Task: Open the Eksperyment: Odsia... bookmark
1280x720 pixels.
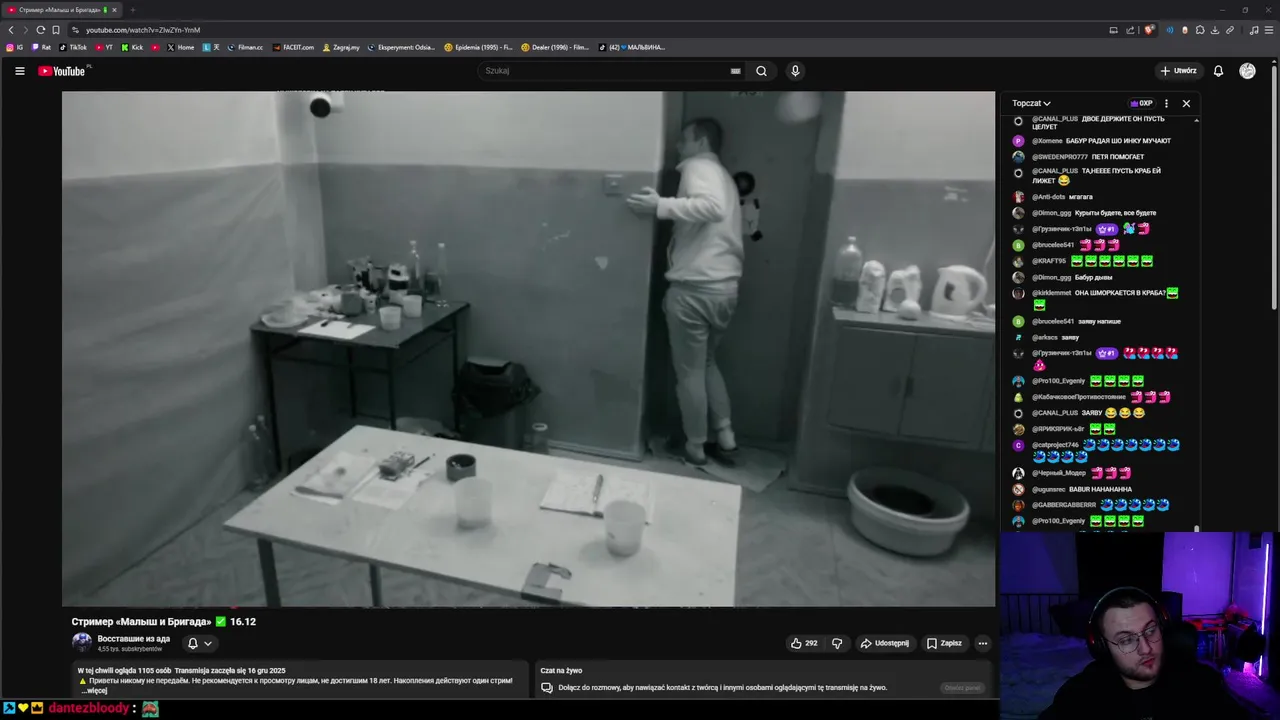Action: tap(401, 47)
